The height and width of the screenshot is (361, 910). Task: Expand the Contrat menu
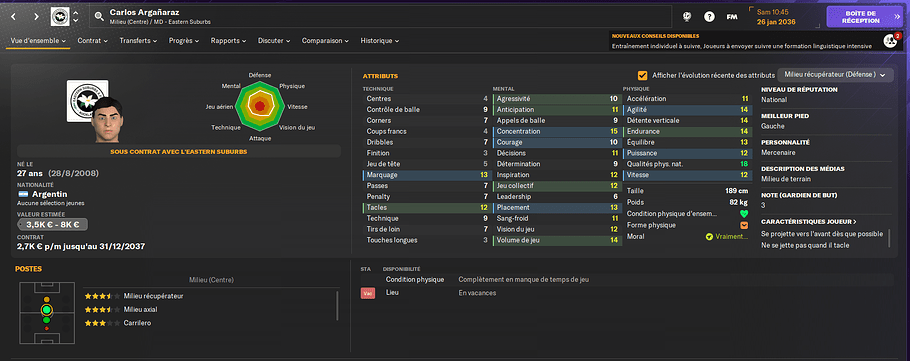pyautogui.click(x=93, y=41)
